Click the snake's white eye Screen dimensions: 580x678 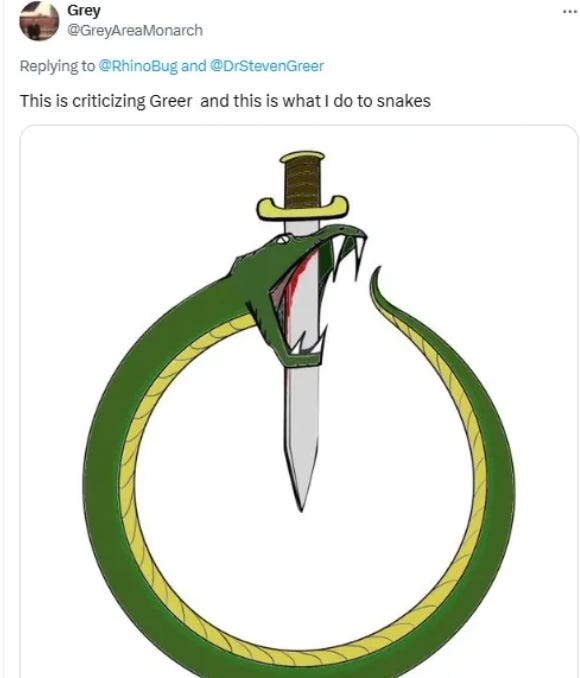[284, 237]
